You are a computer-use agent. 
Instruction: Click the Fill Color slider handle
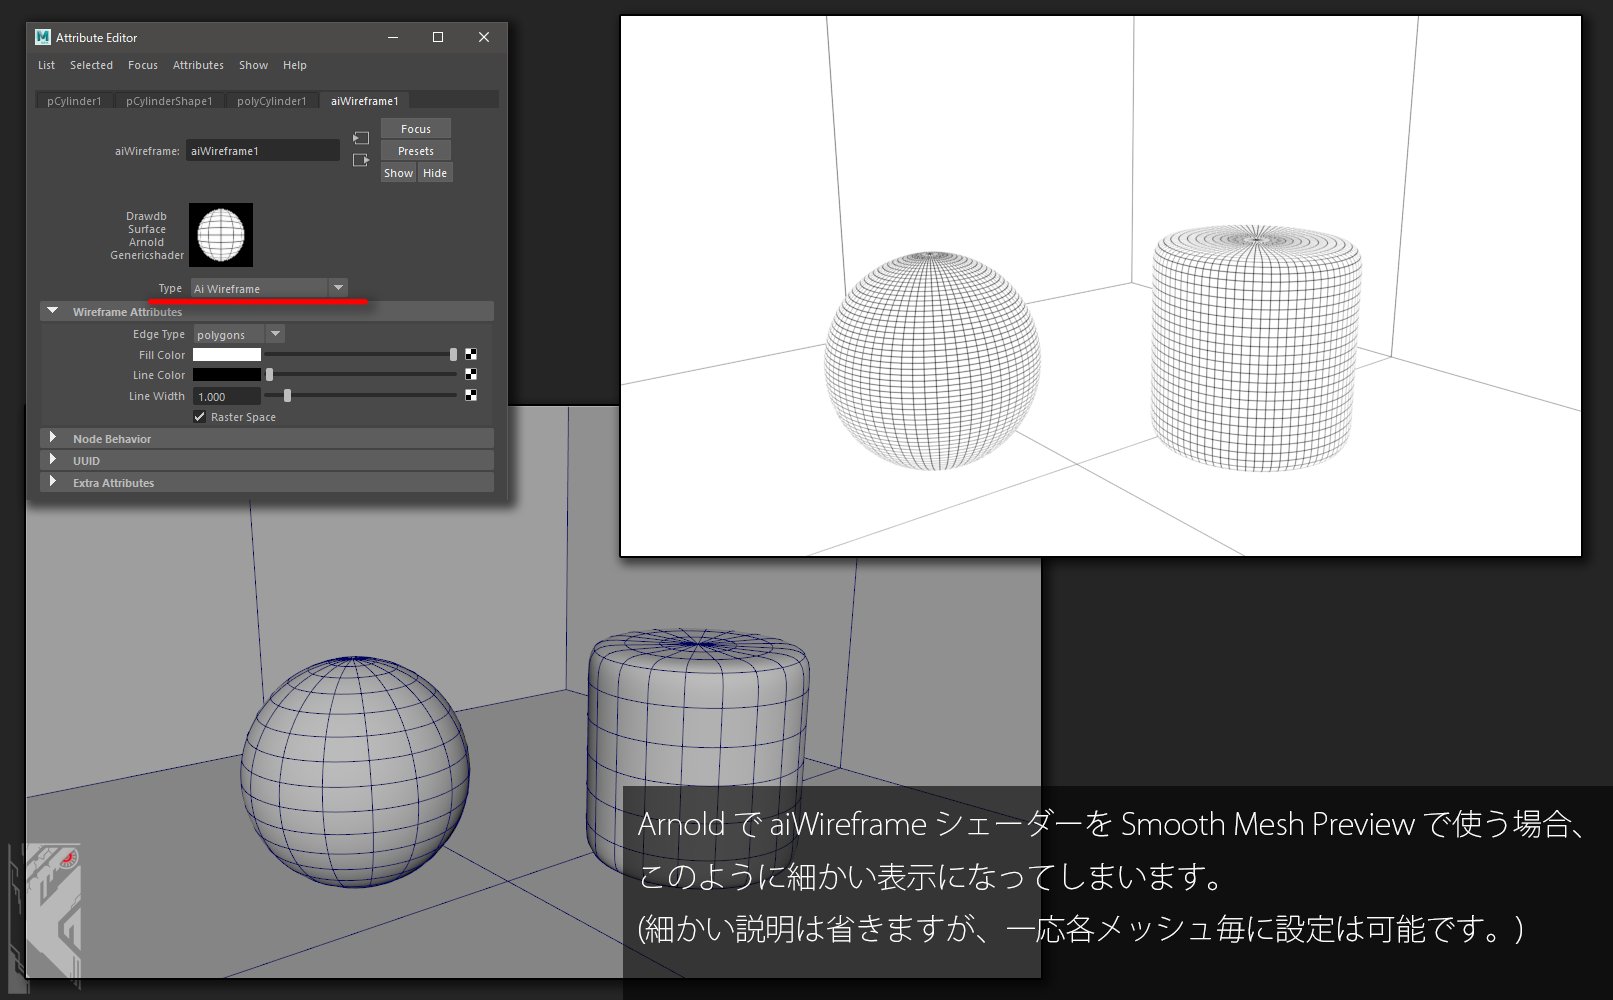[453, 354]
